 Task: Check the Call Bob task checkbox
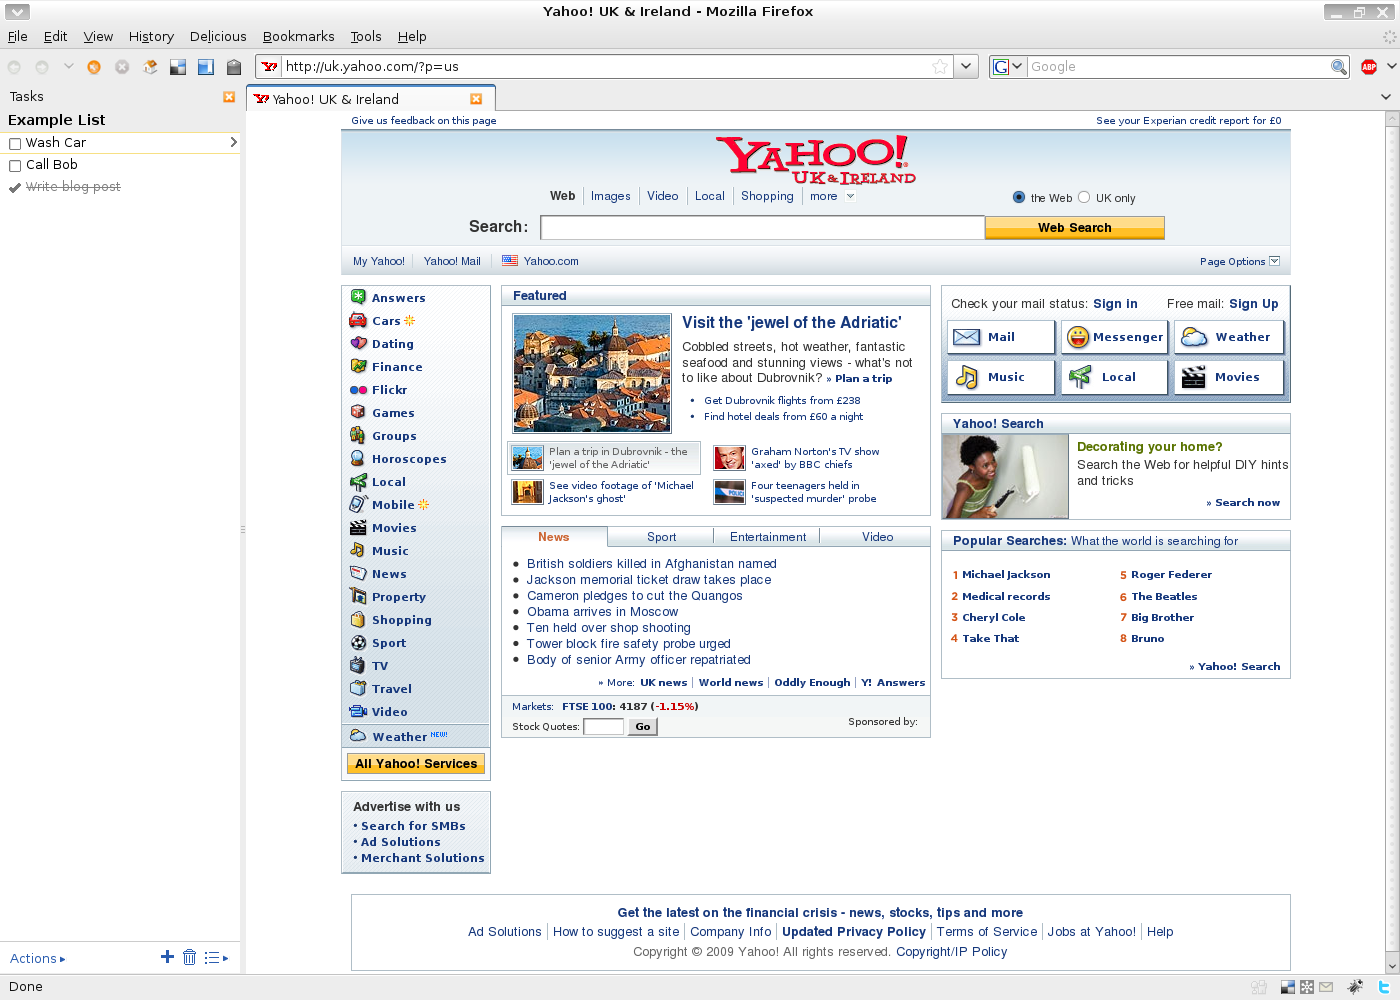(15, 166)
